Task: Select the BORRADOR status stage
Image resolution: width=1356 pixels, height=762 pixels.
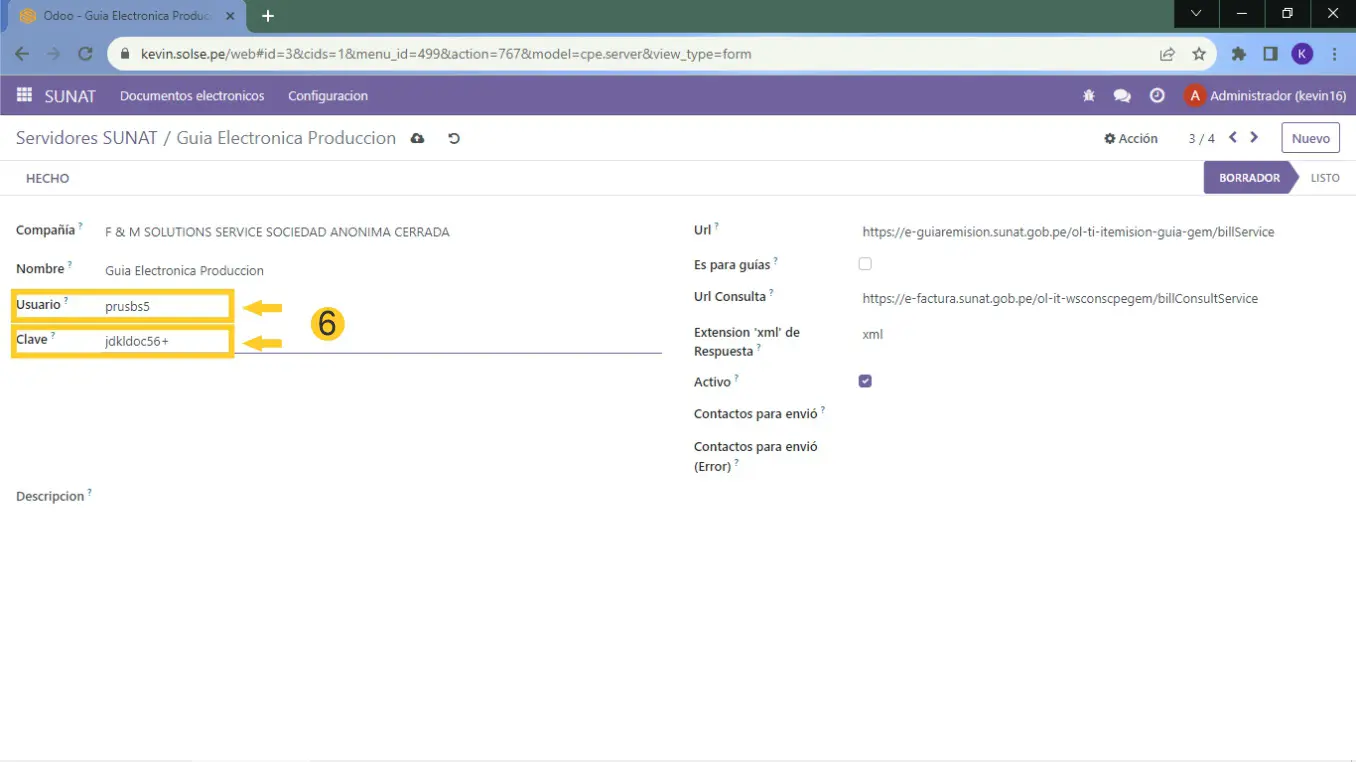Action: [x=1249, y=178]
